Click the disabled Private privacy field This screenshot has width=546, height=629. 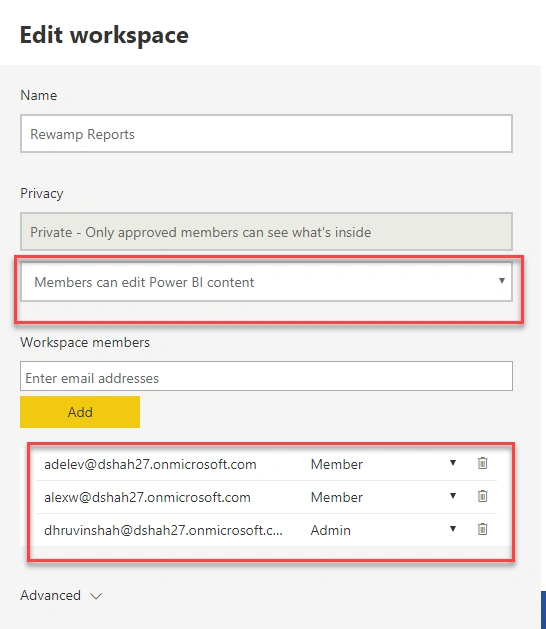pos(266,231)
